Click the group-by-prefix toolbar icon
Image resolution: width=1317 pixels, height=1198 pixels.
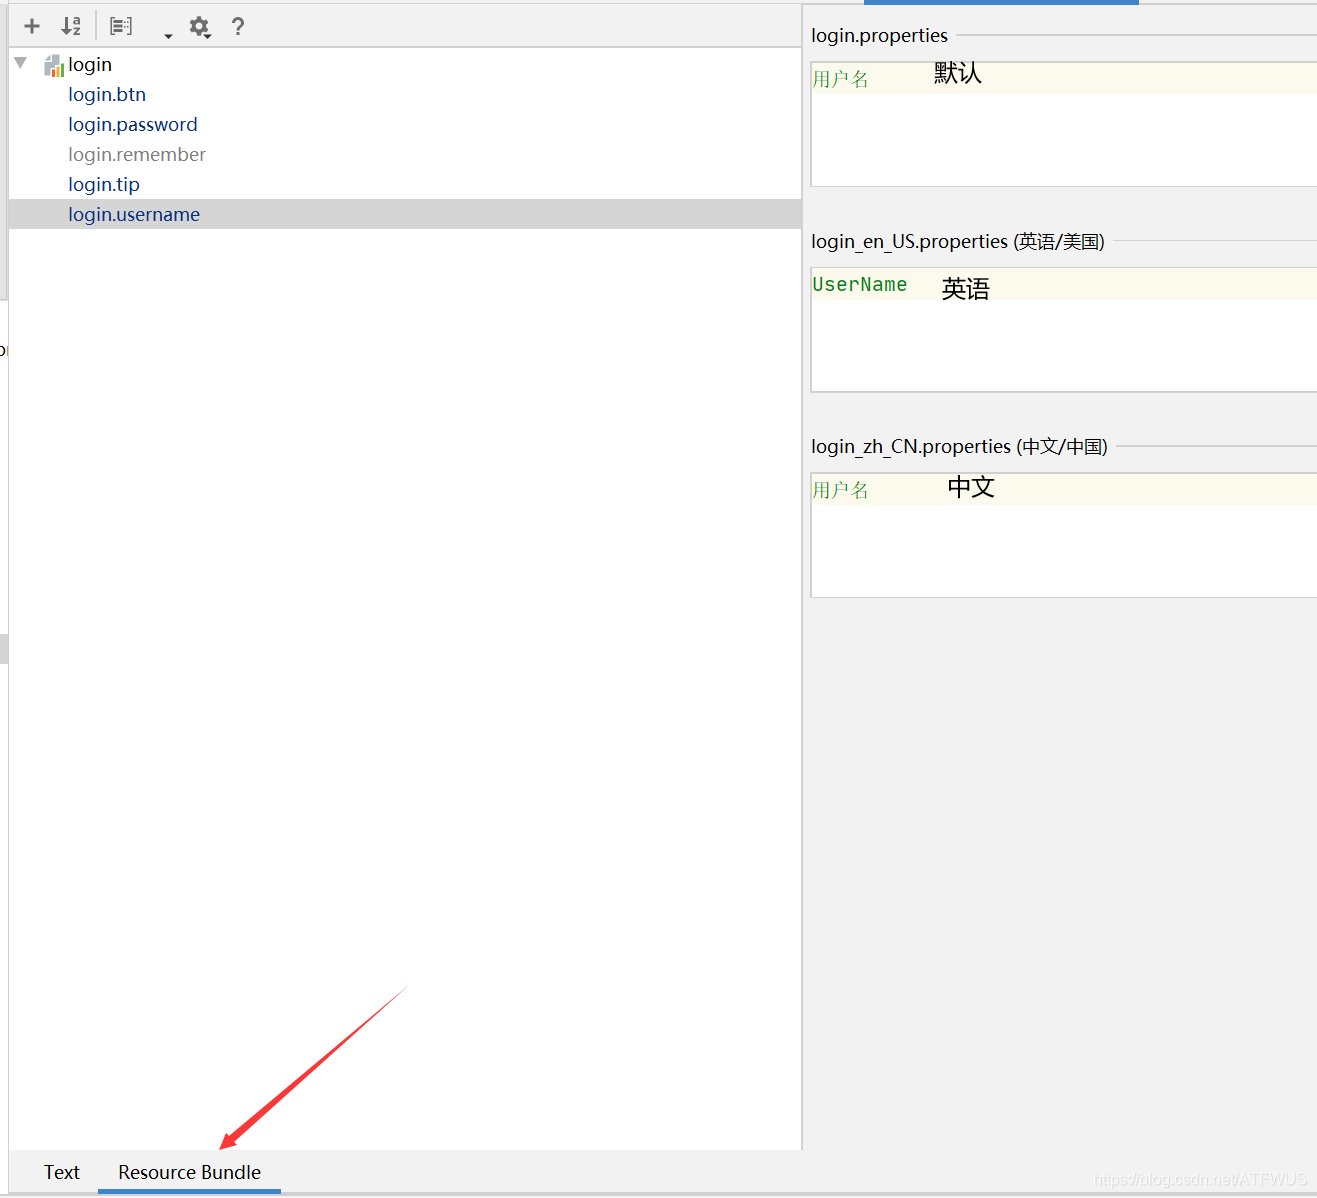pyautogui.click(x=121, y=26)
